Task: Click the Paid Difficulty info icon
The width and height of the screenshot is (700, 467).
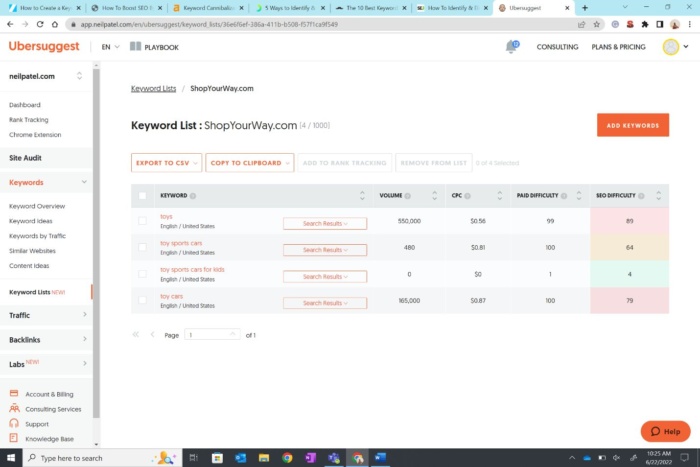Action: coord(564,196)
